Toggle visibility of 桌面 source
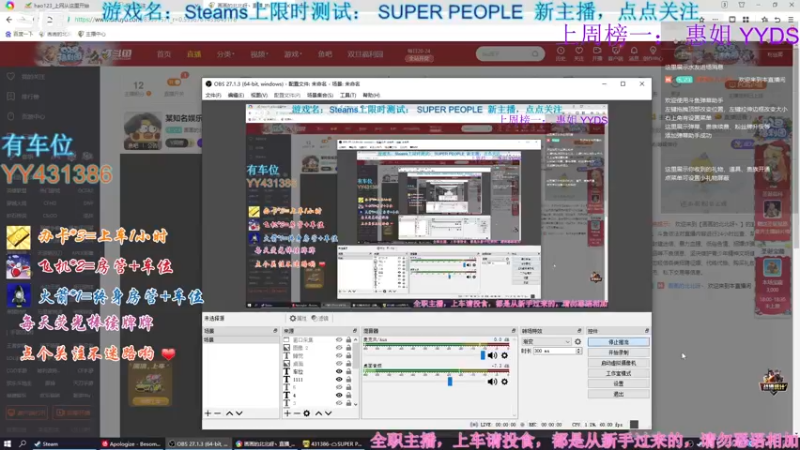Viewport: 800px width, 450px height. pyautogui.click(x=339, y=364)
